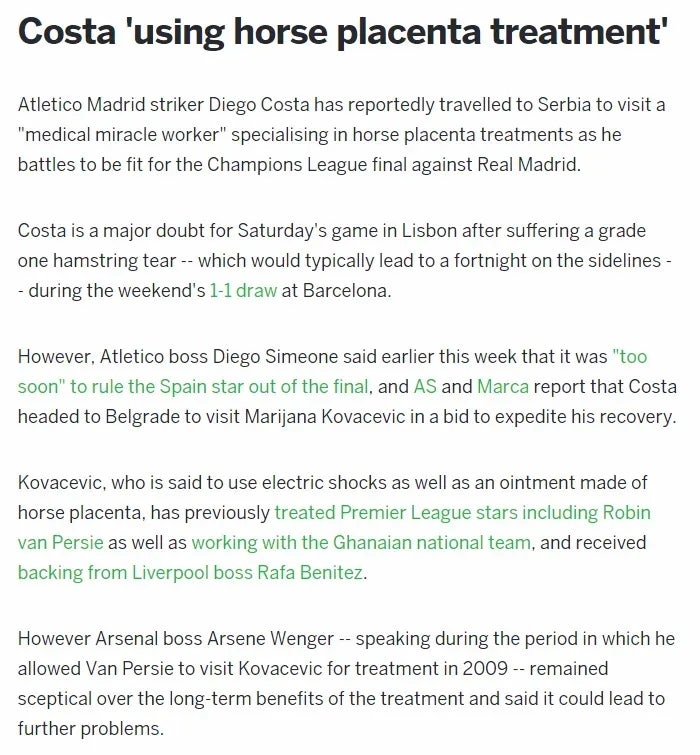The height and width of the screenshot is (755, 700).
Task: Click the year '2009' in the last paragraph
Action: [485, 669]
